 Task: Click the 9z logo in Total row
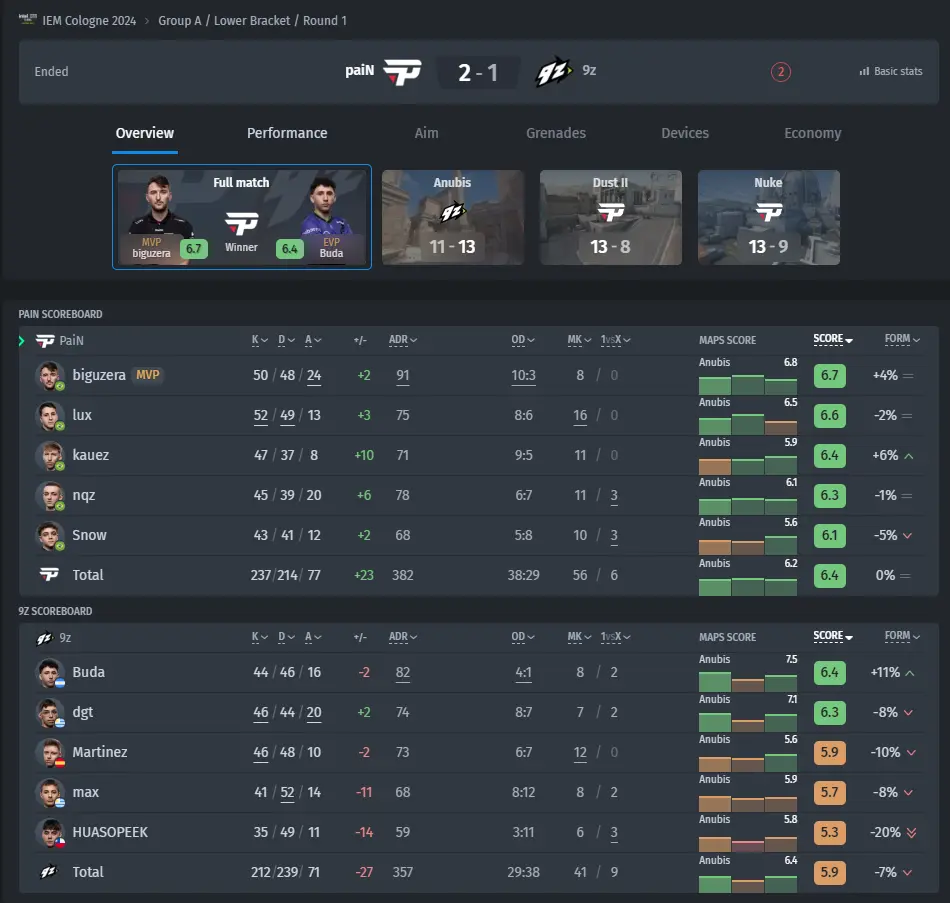(x=48, y=871)
